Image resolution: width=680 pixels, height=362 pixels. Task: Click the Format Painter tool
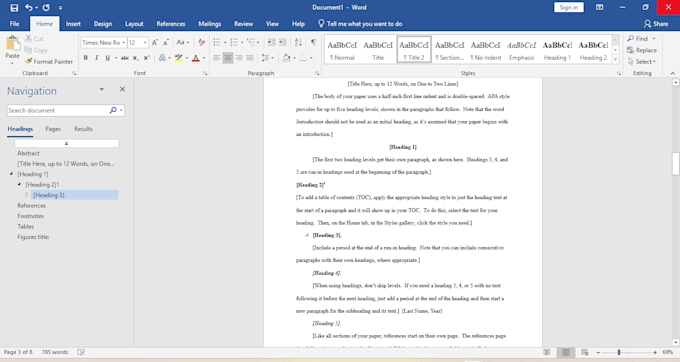pos(49,62)
